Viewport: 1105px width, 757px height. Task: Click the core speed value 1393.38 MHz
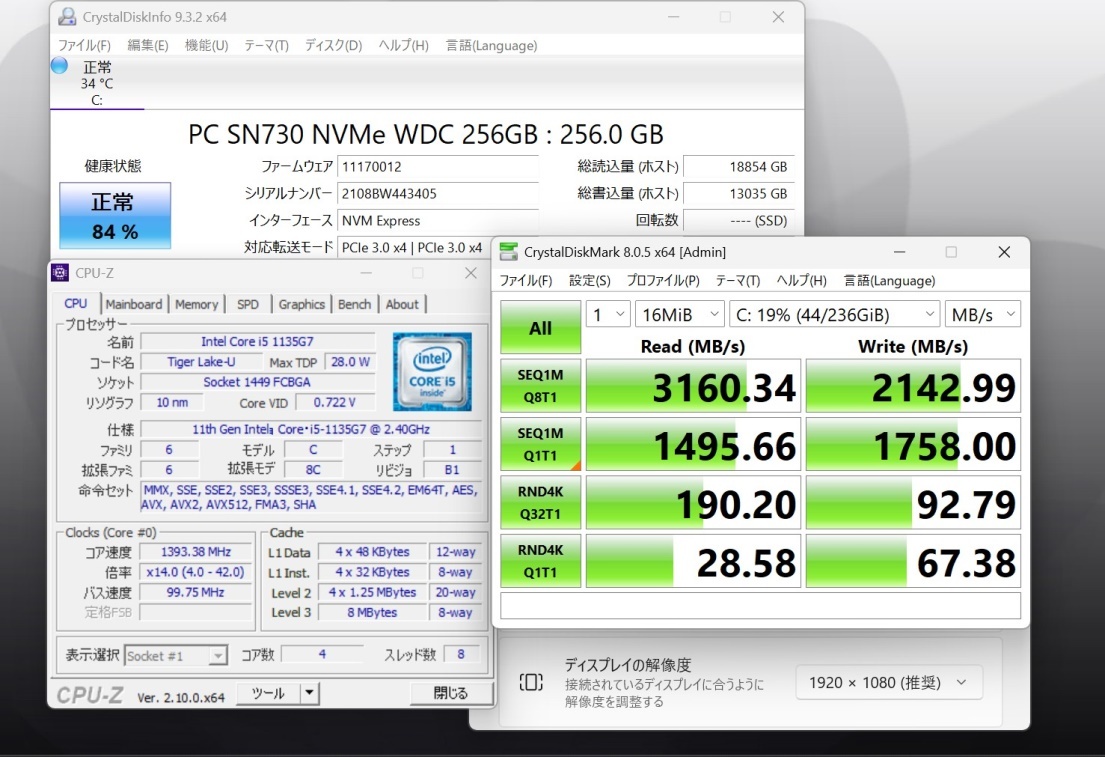click(x=196, y=552)
